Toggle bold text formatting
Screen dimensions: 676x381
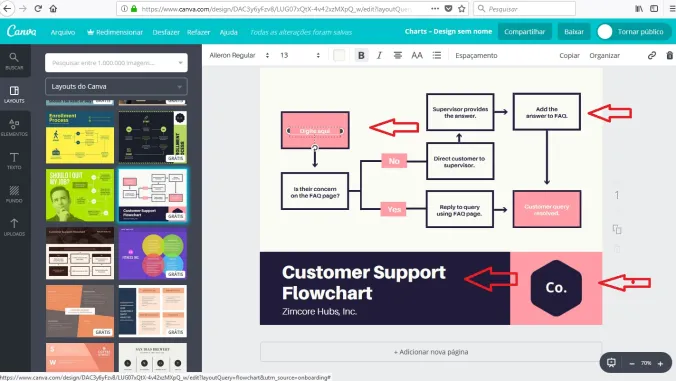pos(361,55)
